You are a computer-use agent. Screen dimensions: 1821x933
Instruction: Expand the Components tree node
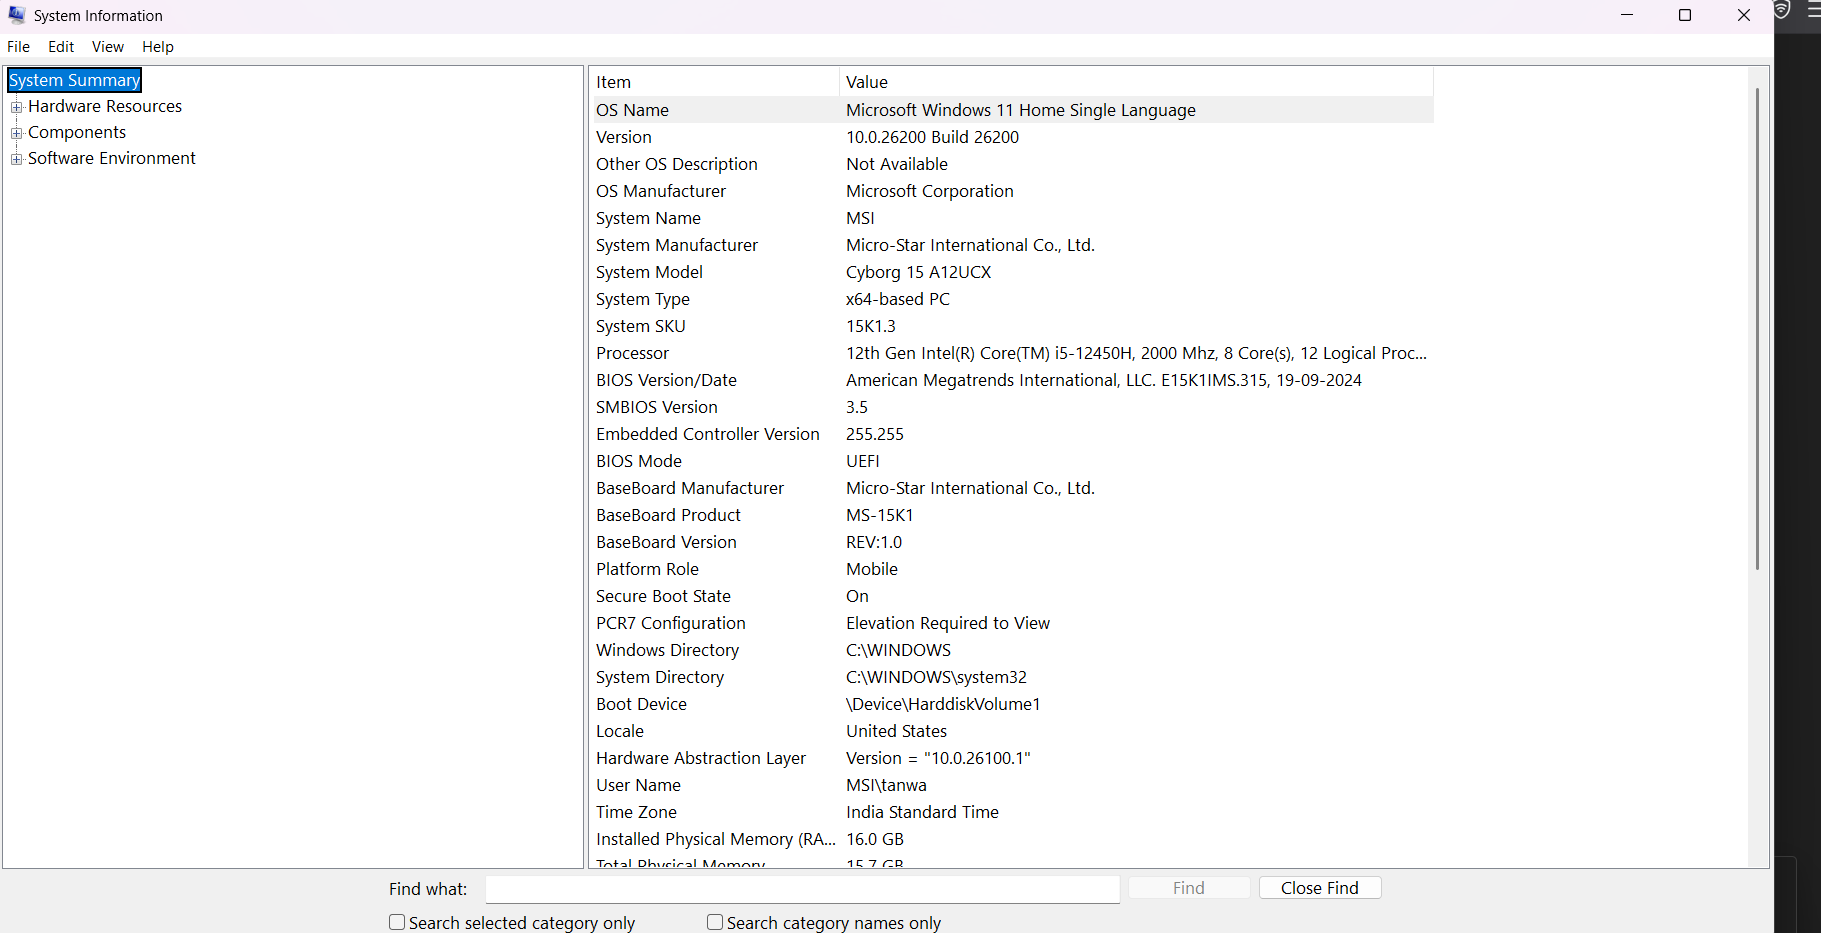[16, 133]
